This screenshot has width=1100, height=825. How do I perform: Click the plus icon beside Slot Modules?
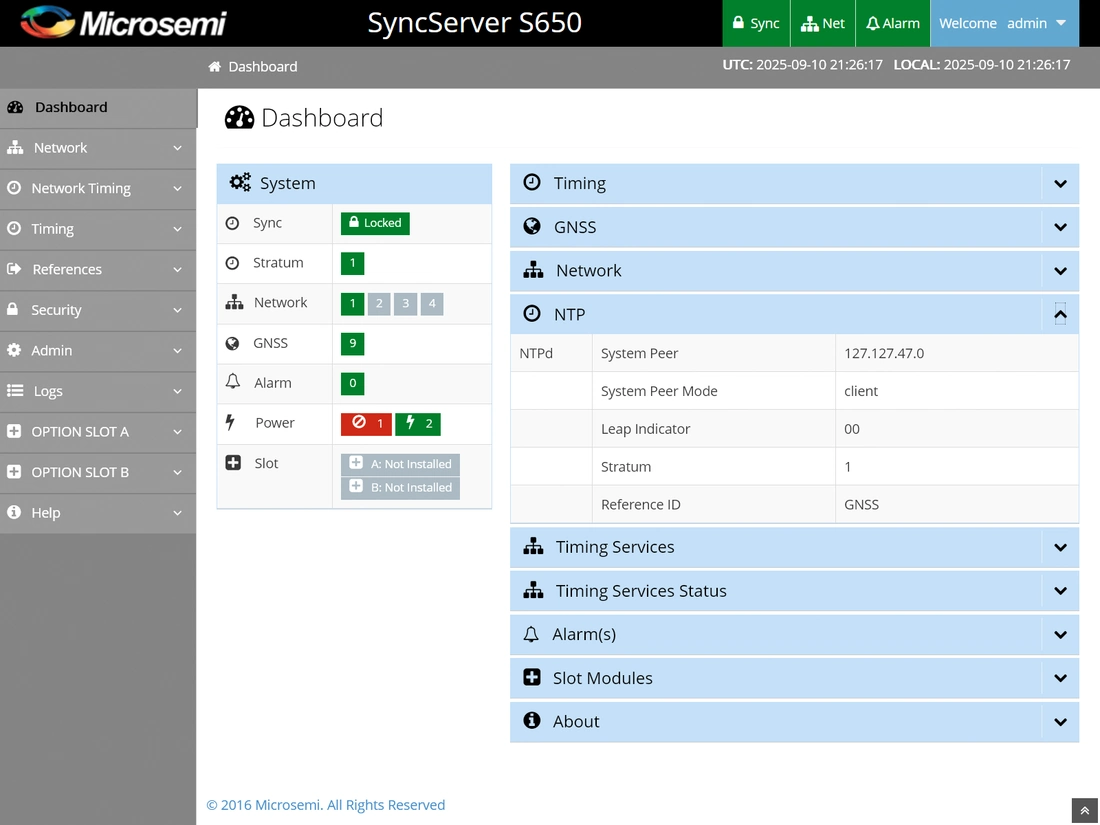tap(532, 677)
